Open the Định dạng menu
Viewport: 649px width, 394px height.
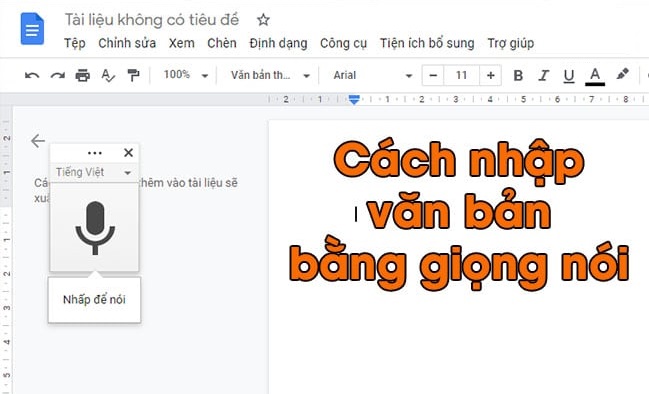pos(278,43)
